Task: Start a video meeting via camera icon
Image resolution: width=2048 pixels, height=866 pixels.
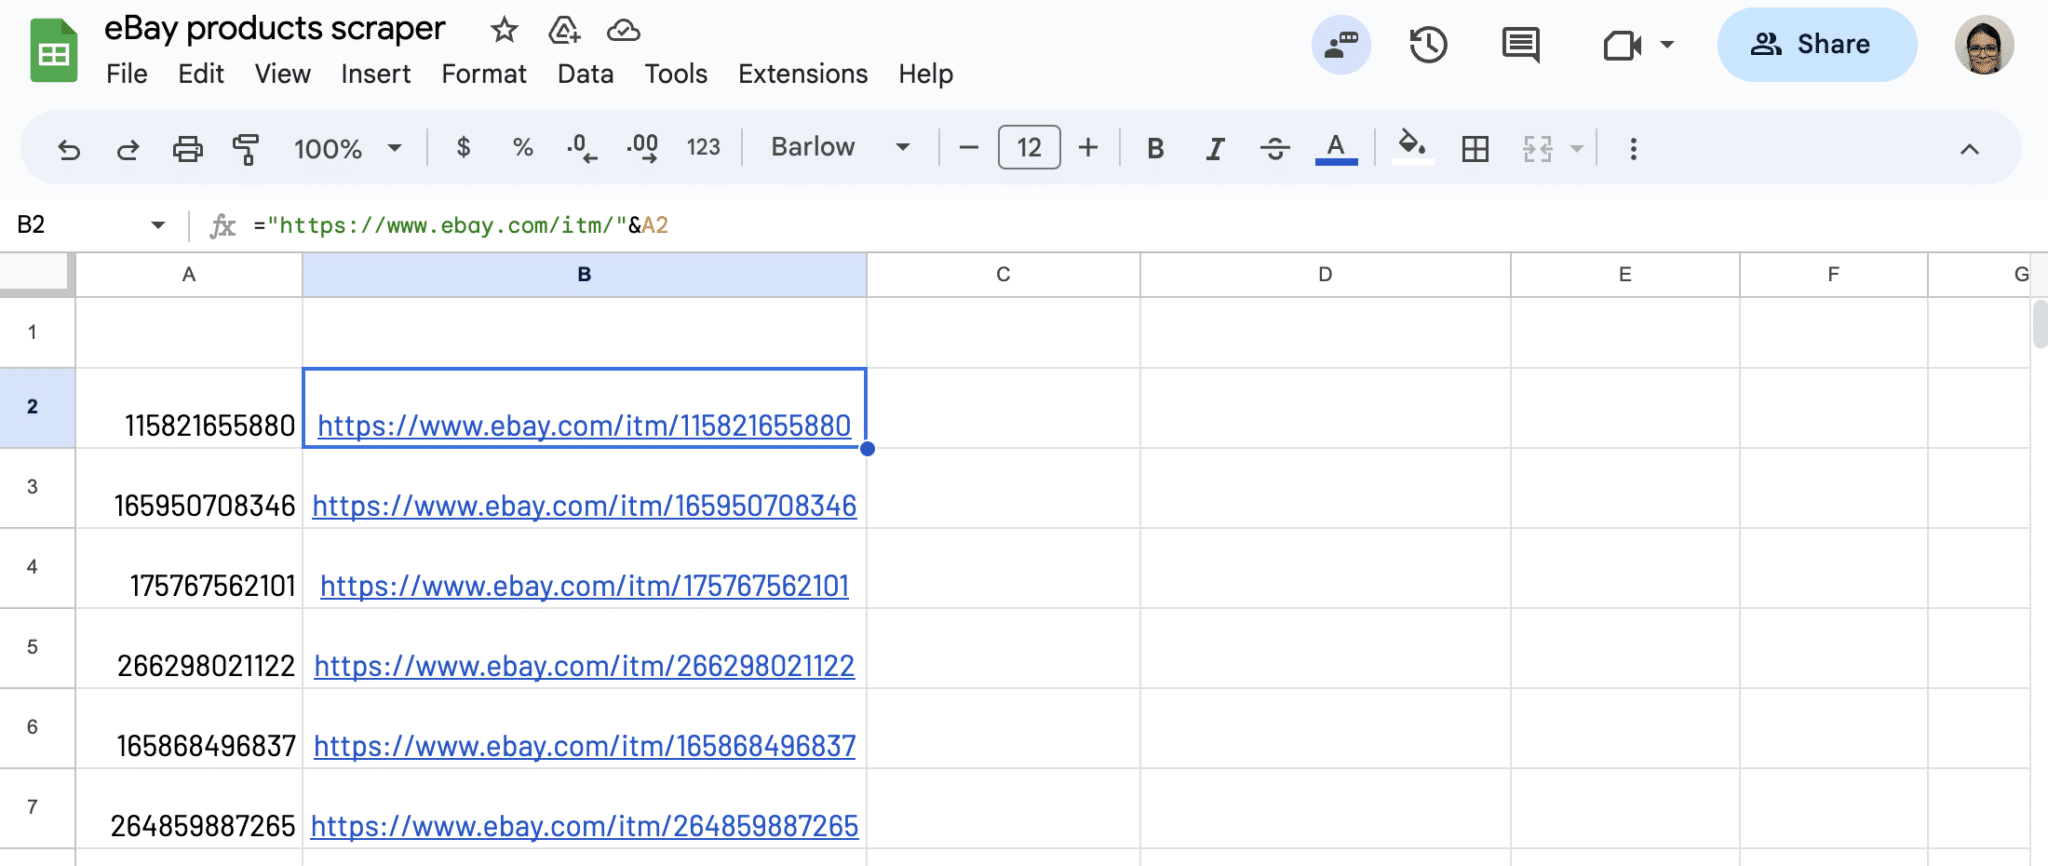Action: [1622, 45]
